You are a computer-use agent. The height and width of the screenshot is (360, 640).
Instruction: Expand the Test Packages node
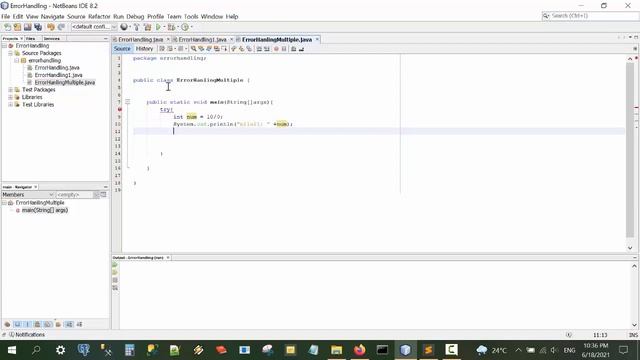click(11, 90)
